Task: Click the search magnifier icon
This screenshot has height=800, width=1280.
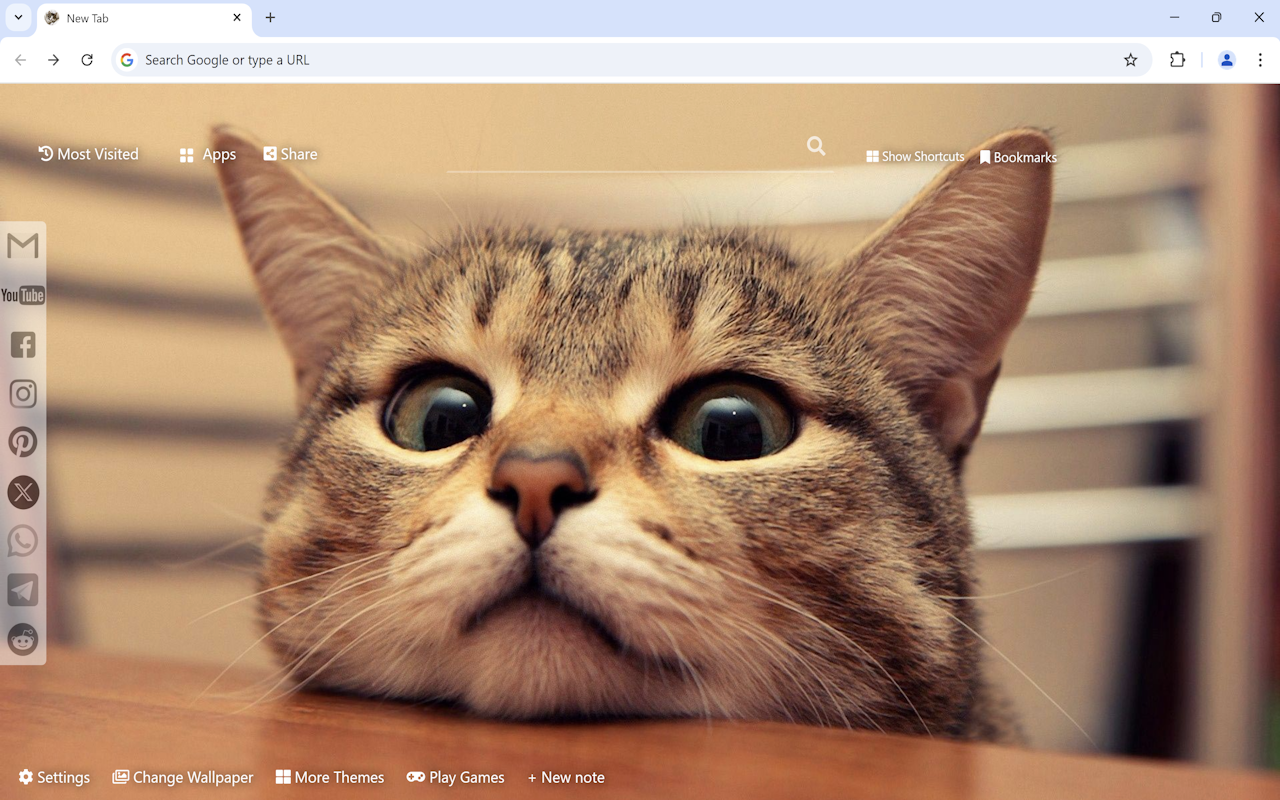Action: click(x=815, y=146)
